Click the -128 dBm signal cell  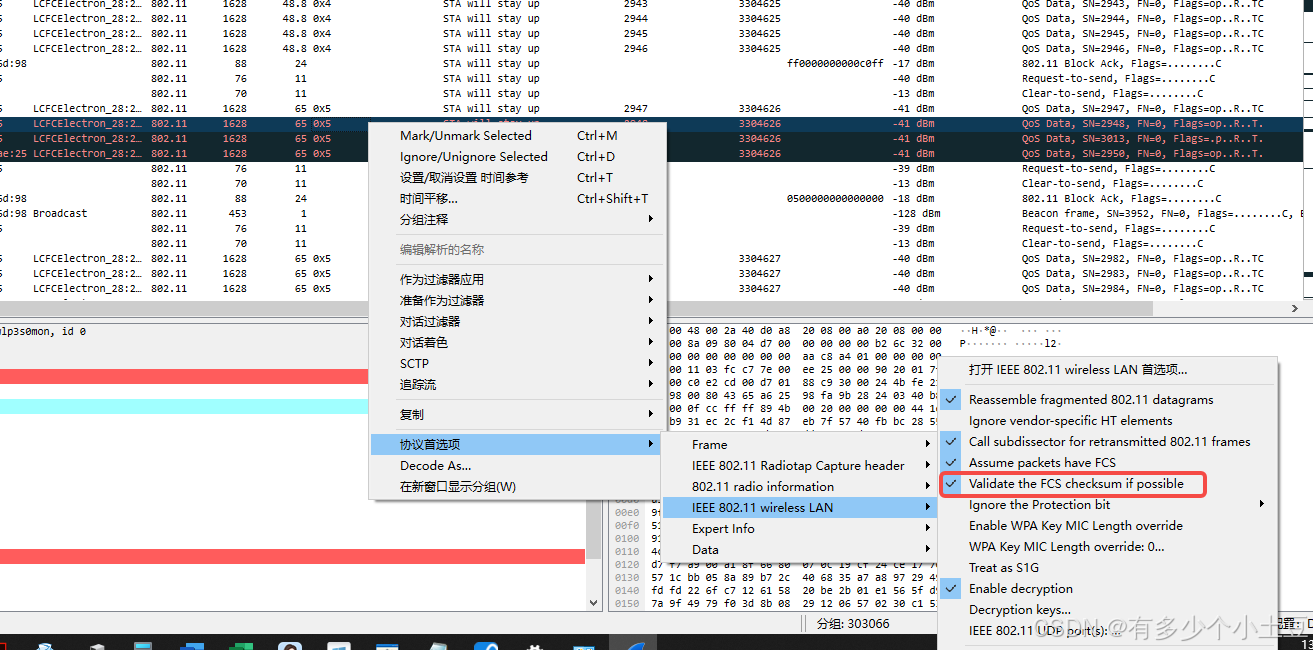coord(916,214)
